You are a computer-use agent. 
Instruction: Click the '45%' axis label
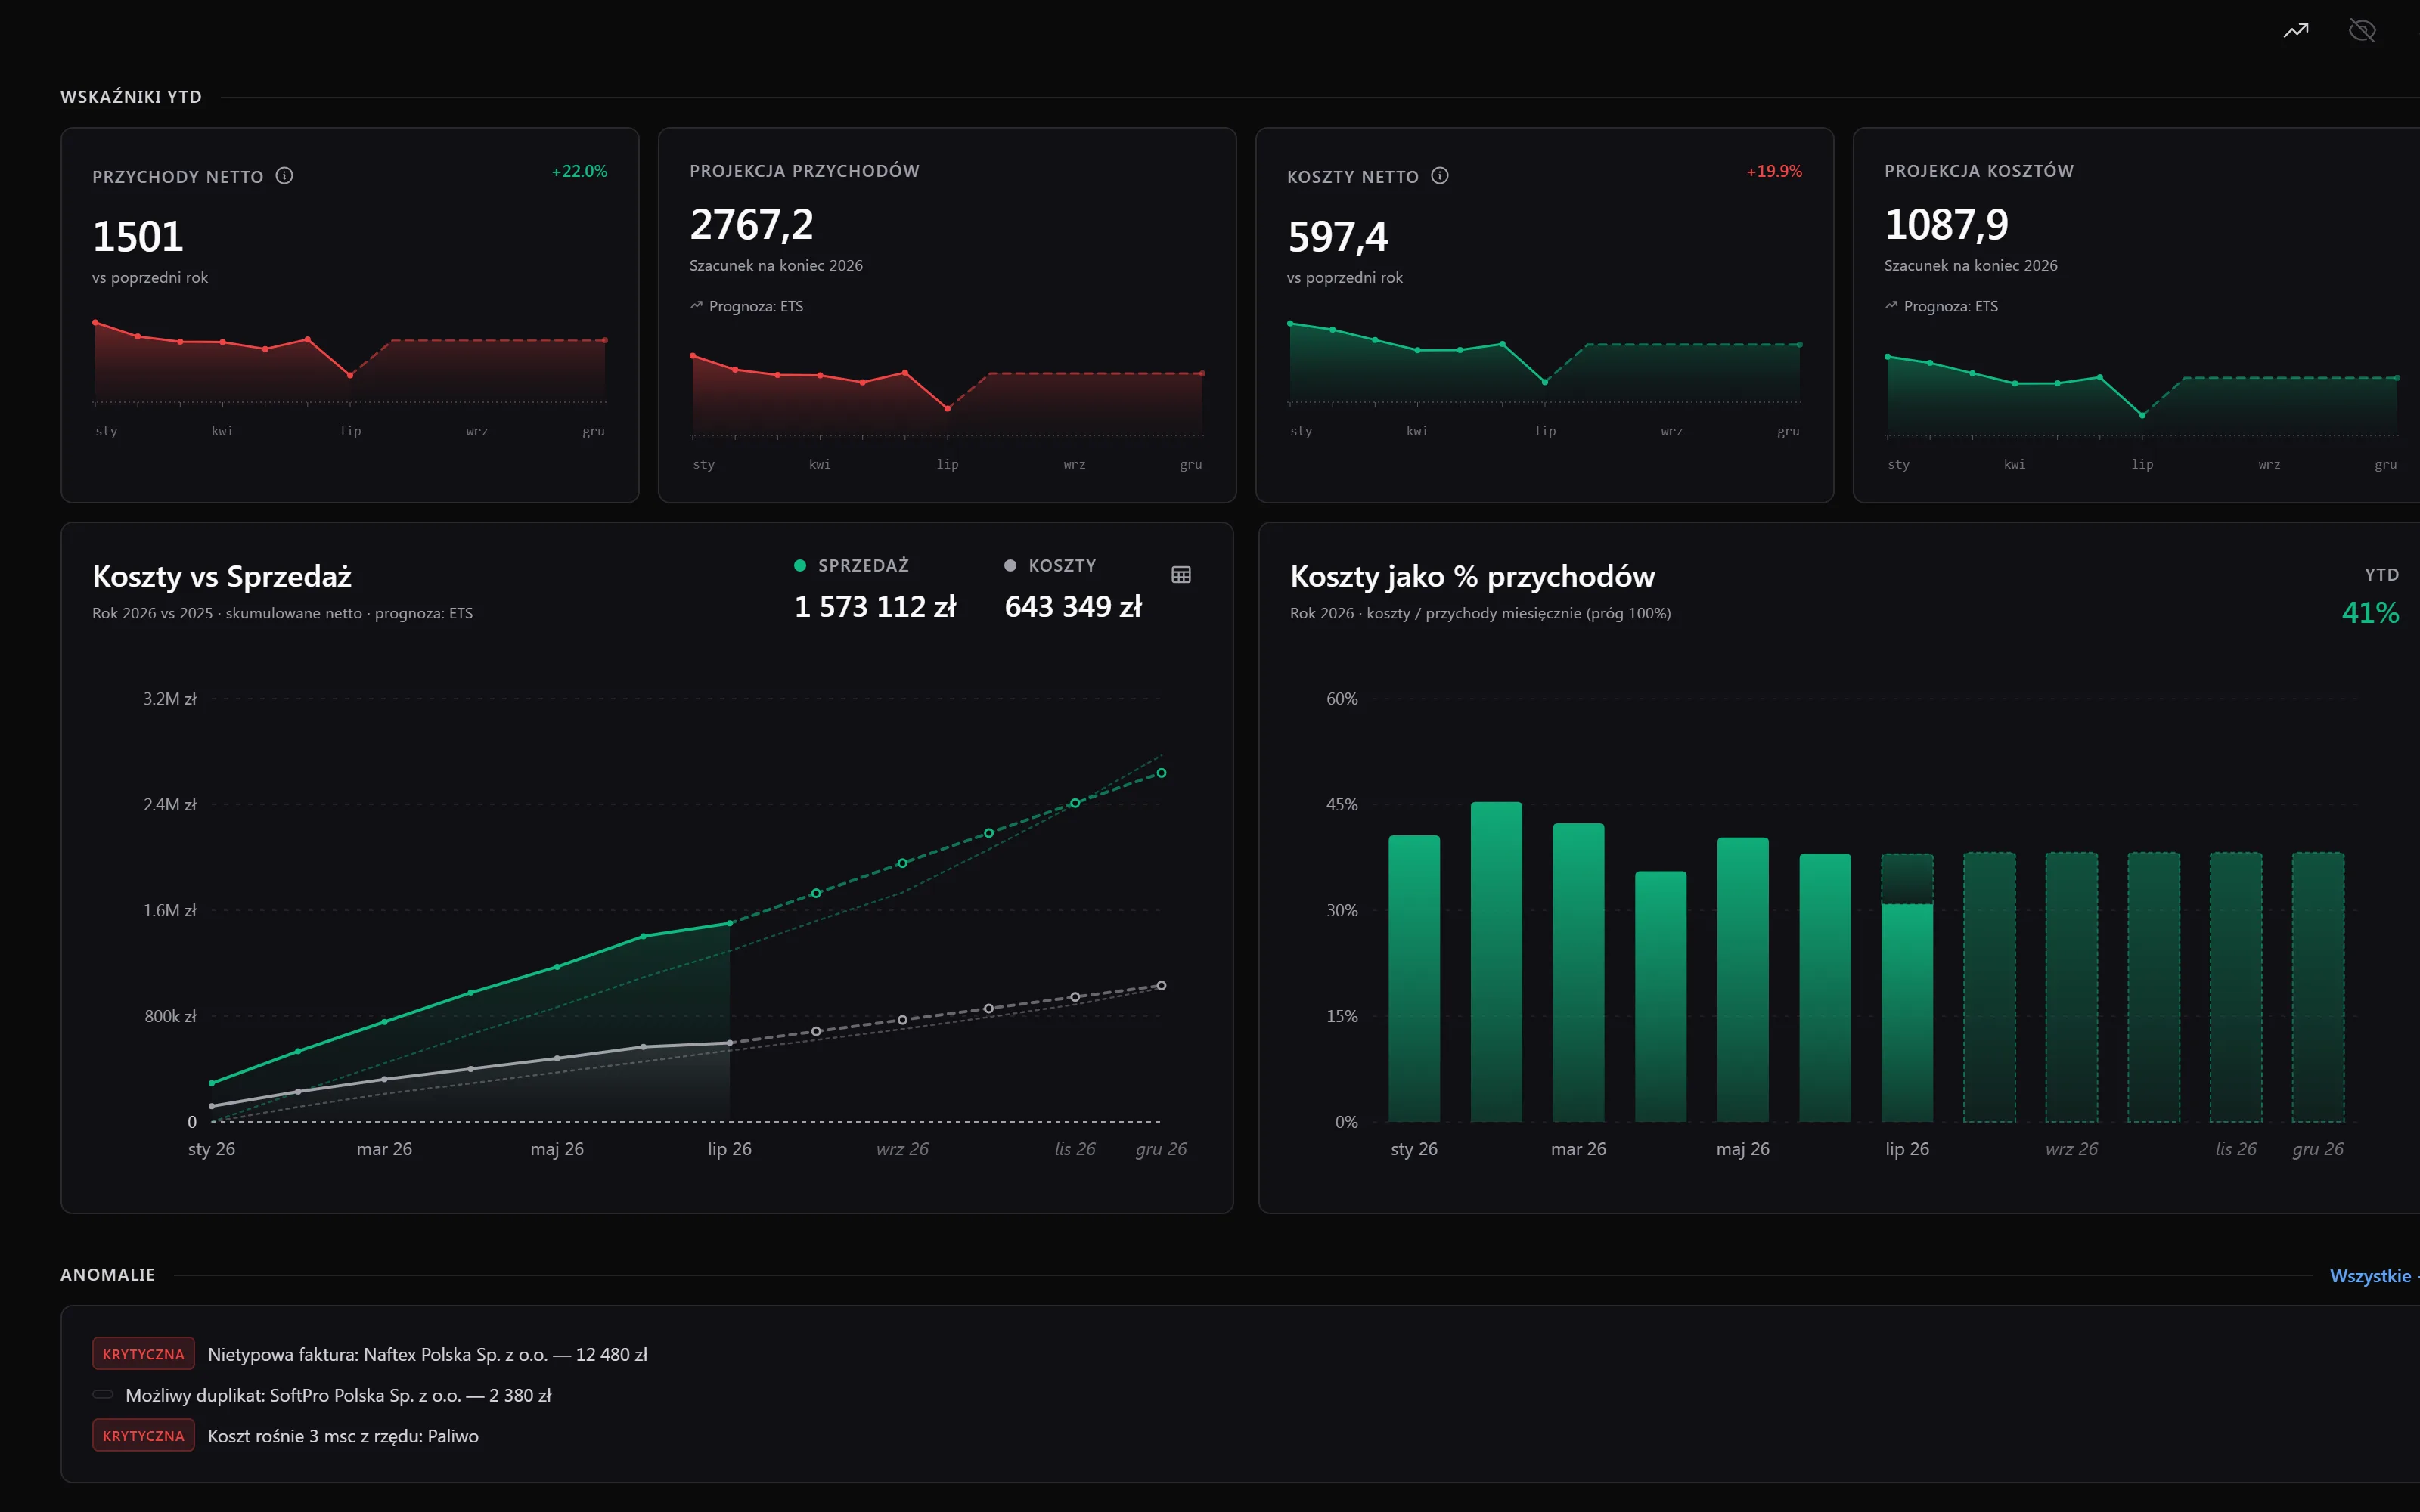tap(1342, 805)
